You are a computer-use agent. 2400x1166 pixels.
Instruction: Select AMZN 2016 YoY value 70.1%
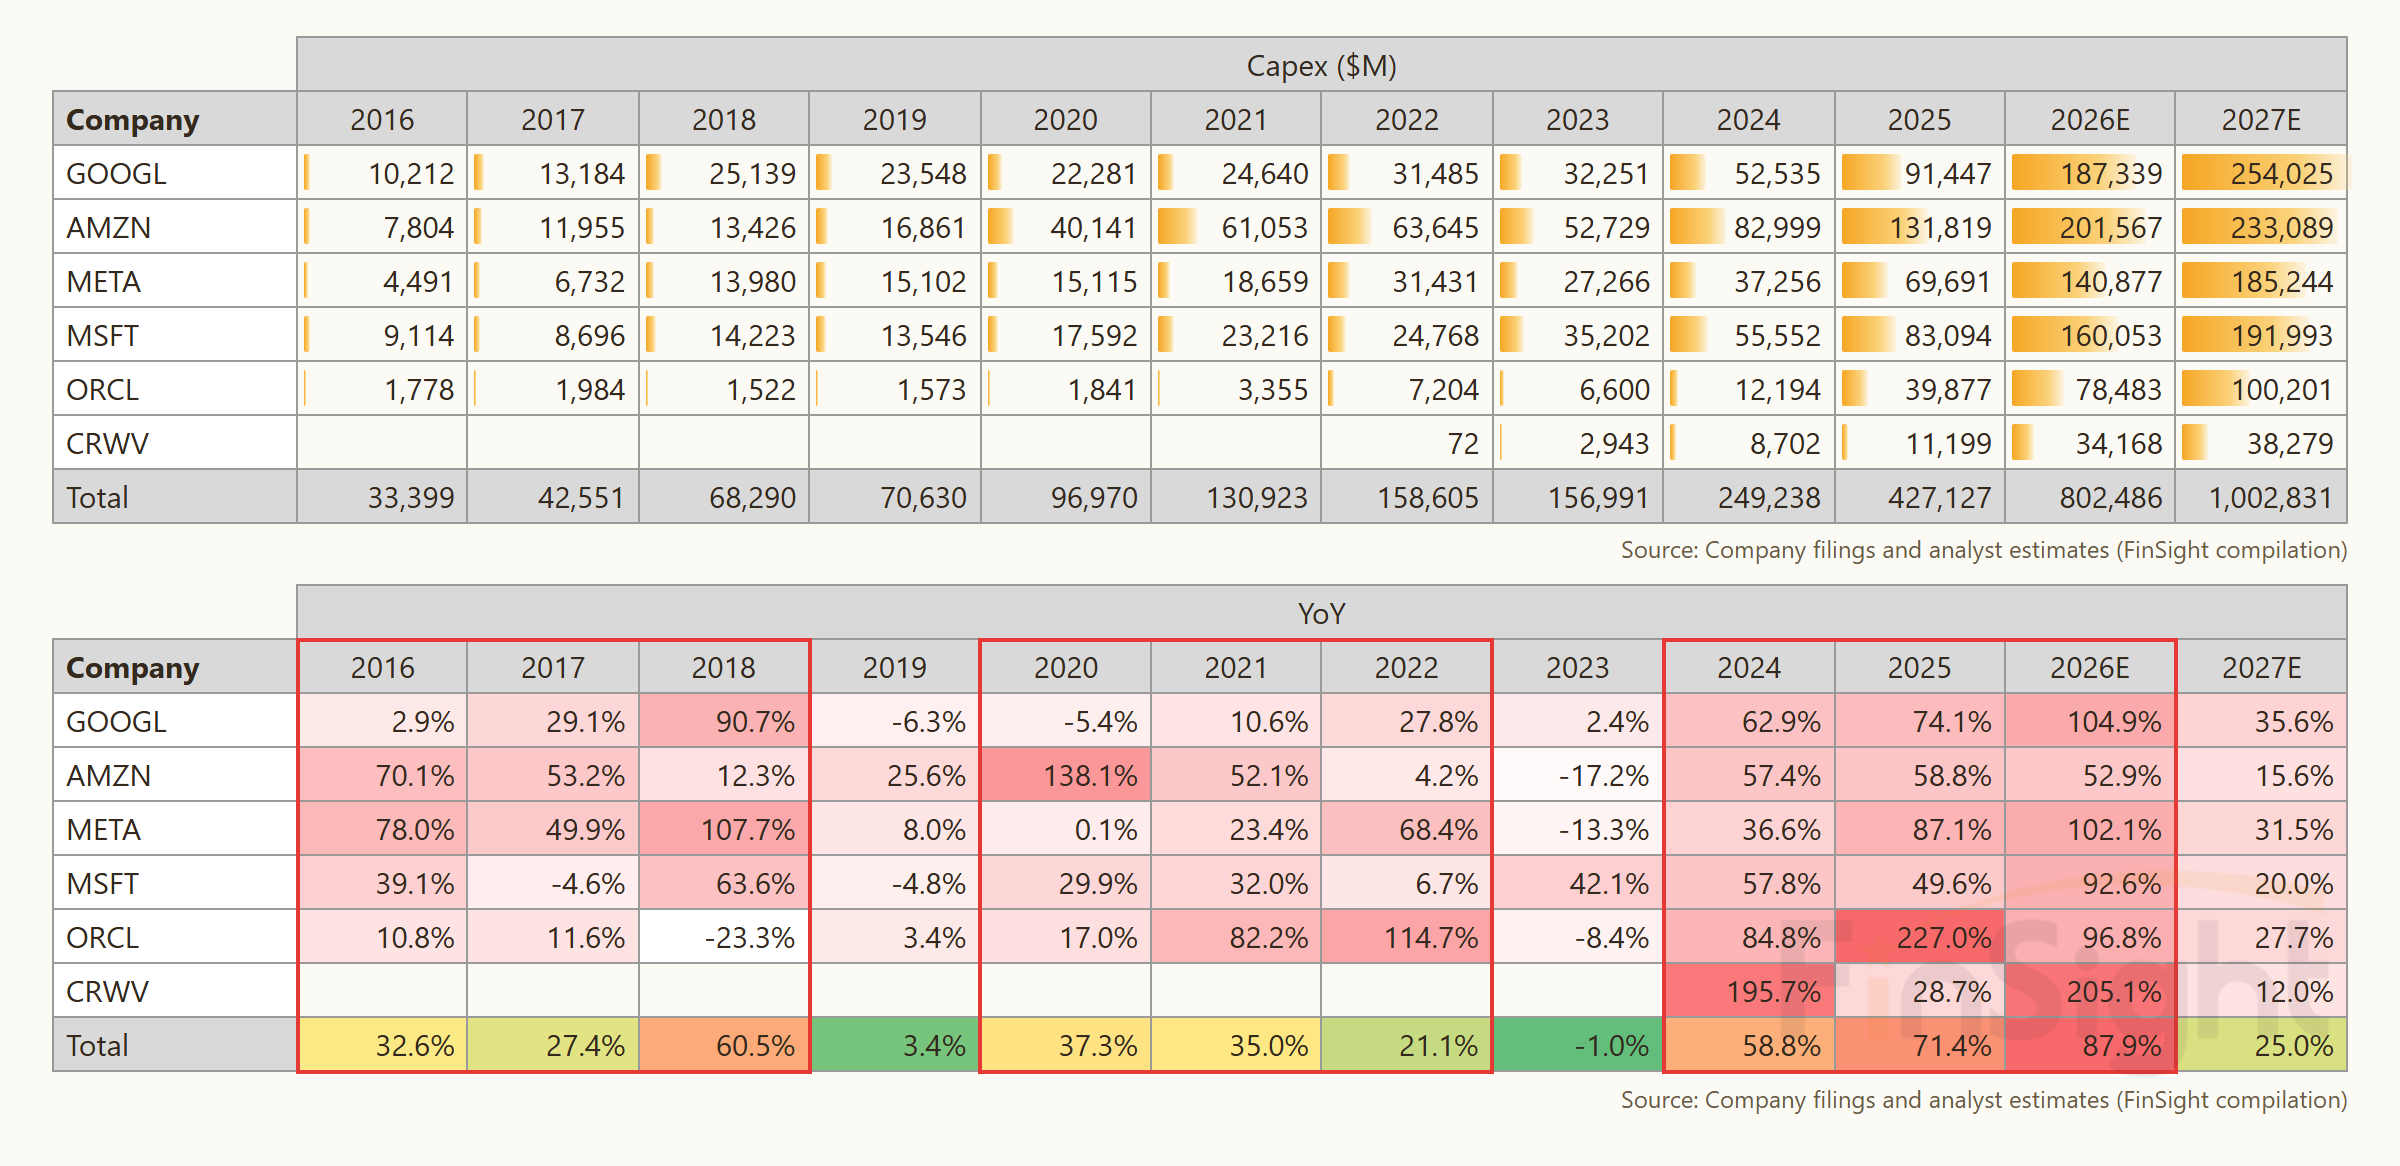(x=414, y=775)
